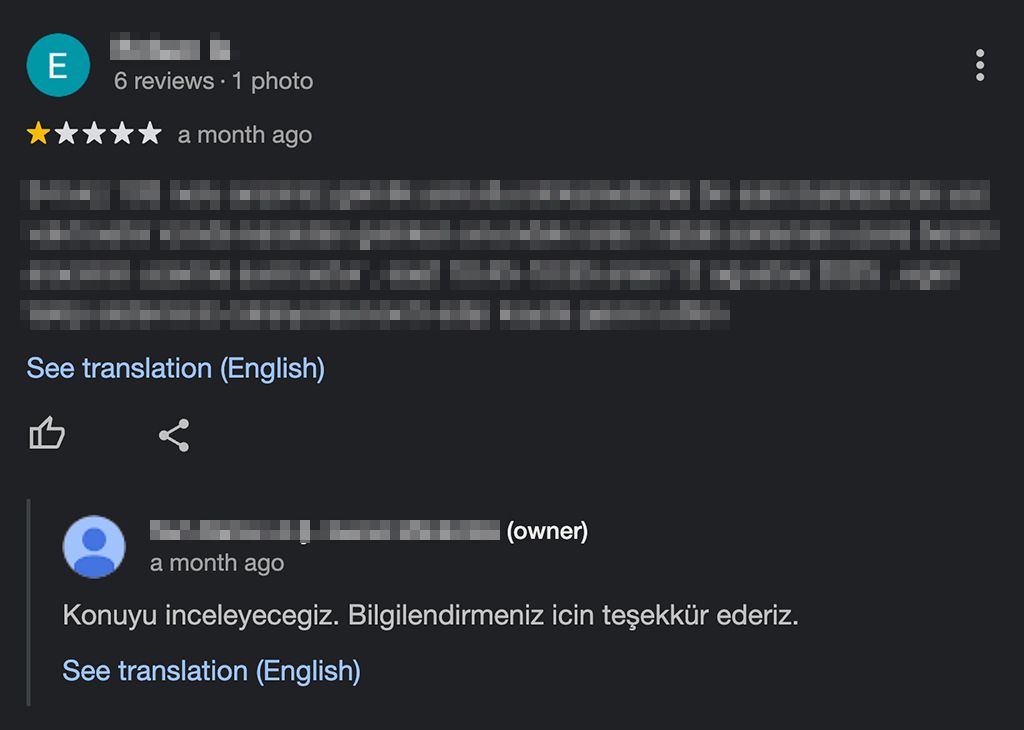Open the blurred reviewer name beside avatar
The width and height of the screenshot is (1024, 730).
click(170, 49)
